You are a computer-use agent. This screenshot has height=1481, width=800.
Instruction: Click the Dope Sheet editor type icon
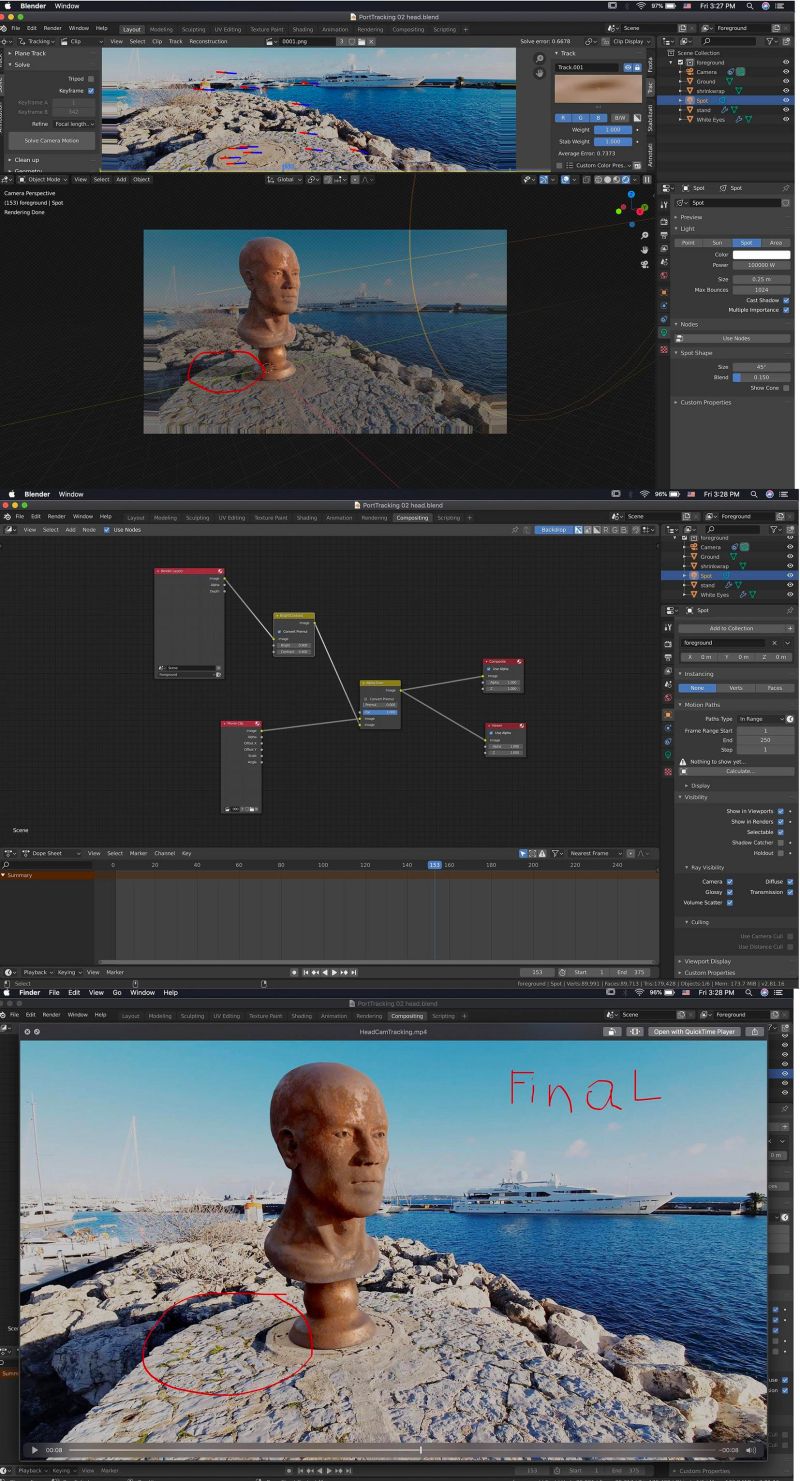click(9, 853)
